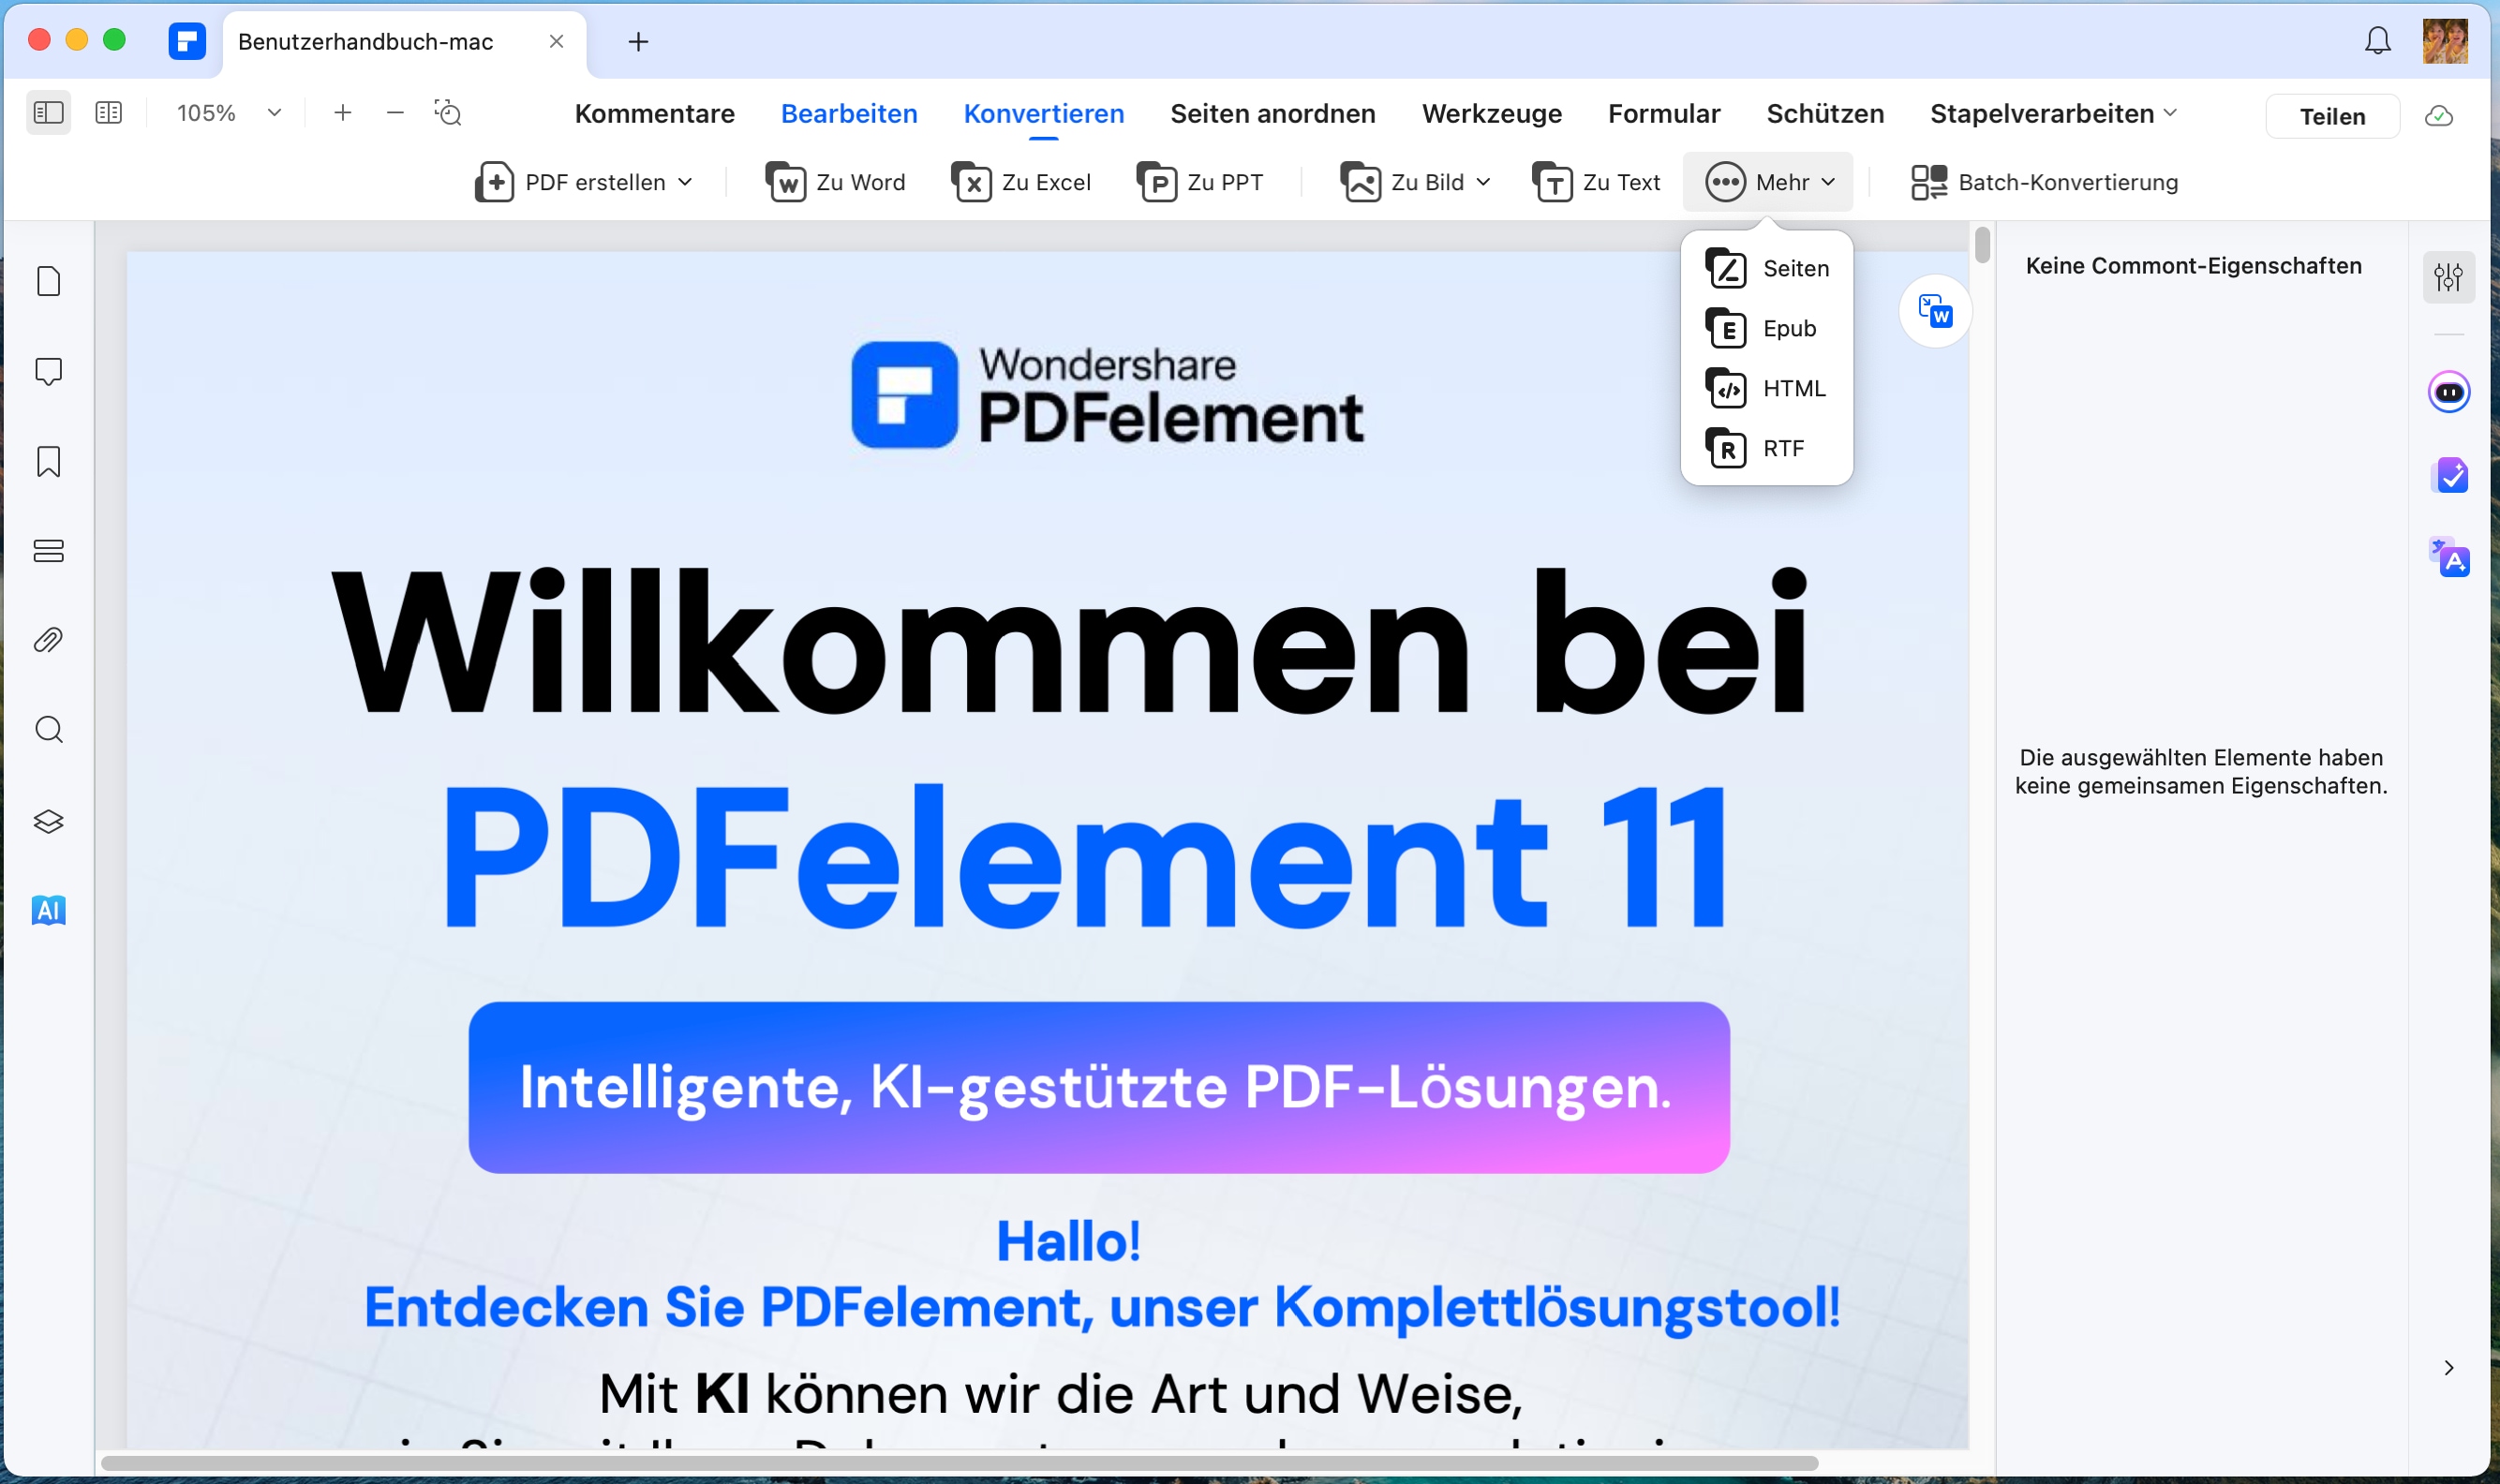
Task: Add a new tab with plus button
Action: [638, 41]
